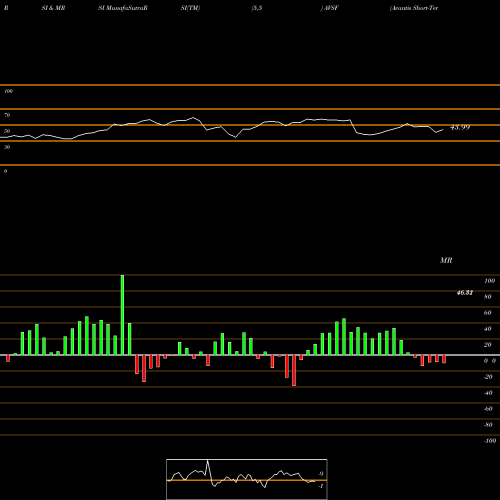Click the '-1' label in the mini chart
Screen dimensions: 500x500
tap(321, 486)
